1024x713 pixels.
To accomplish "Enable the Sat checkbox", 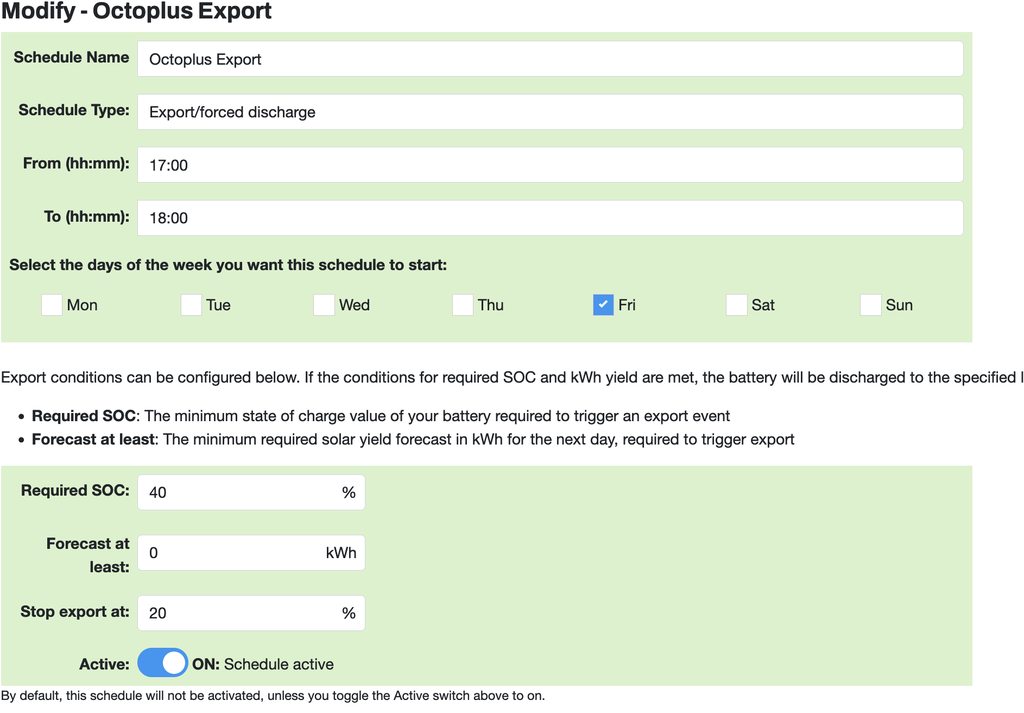I will (x=736, y=305).
